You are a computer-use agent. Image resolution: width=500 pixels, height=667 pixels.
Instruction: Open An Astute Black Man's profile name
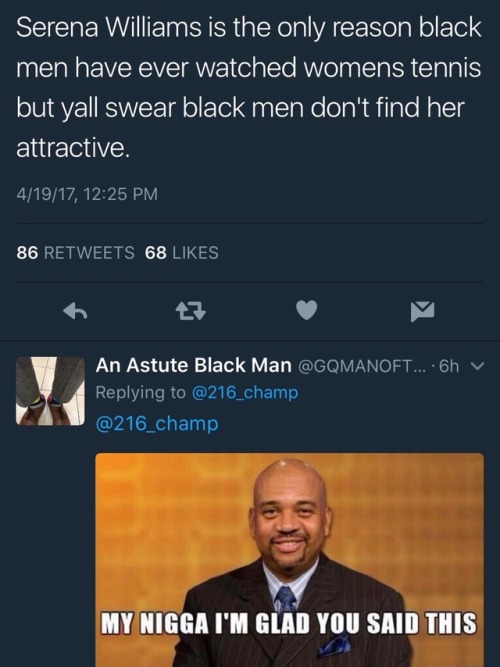point(194,365)
